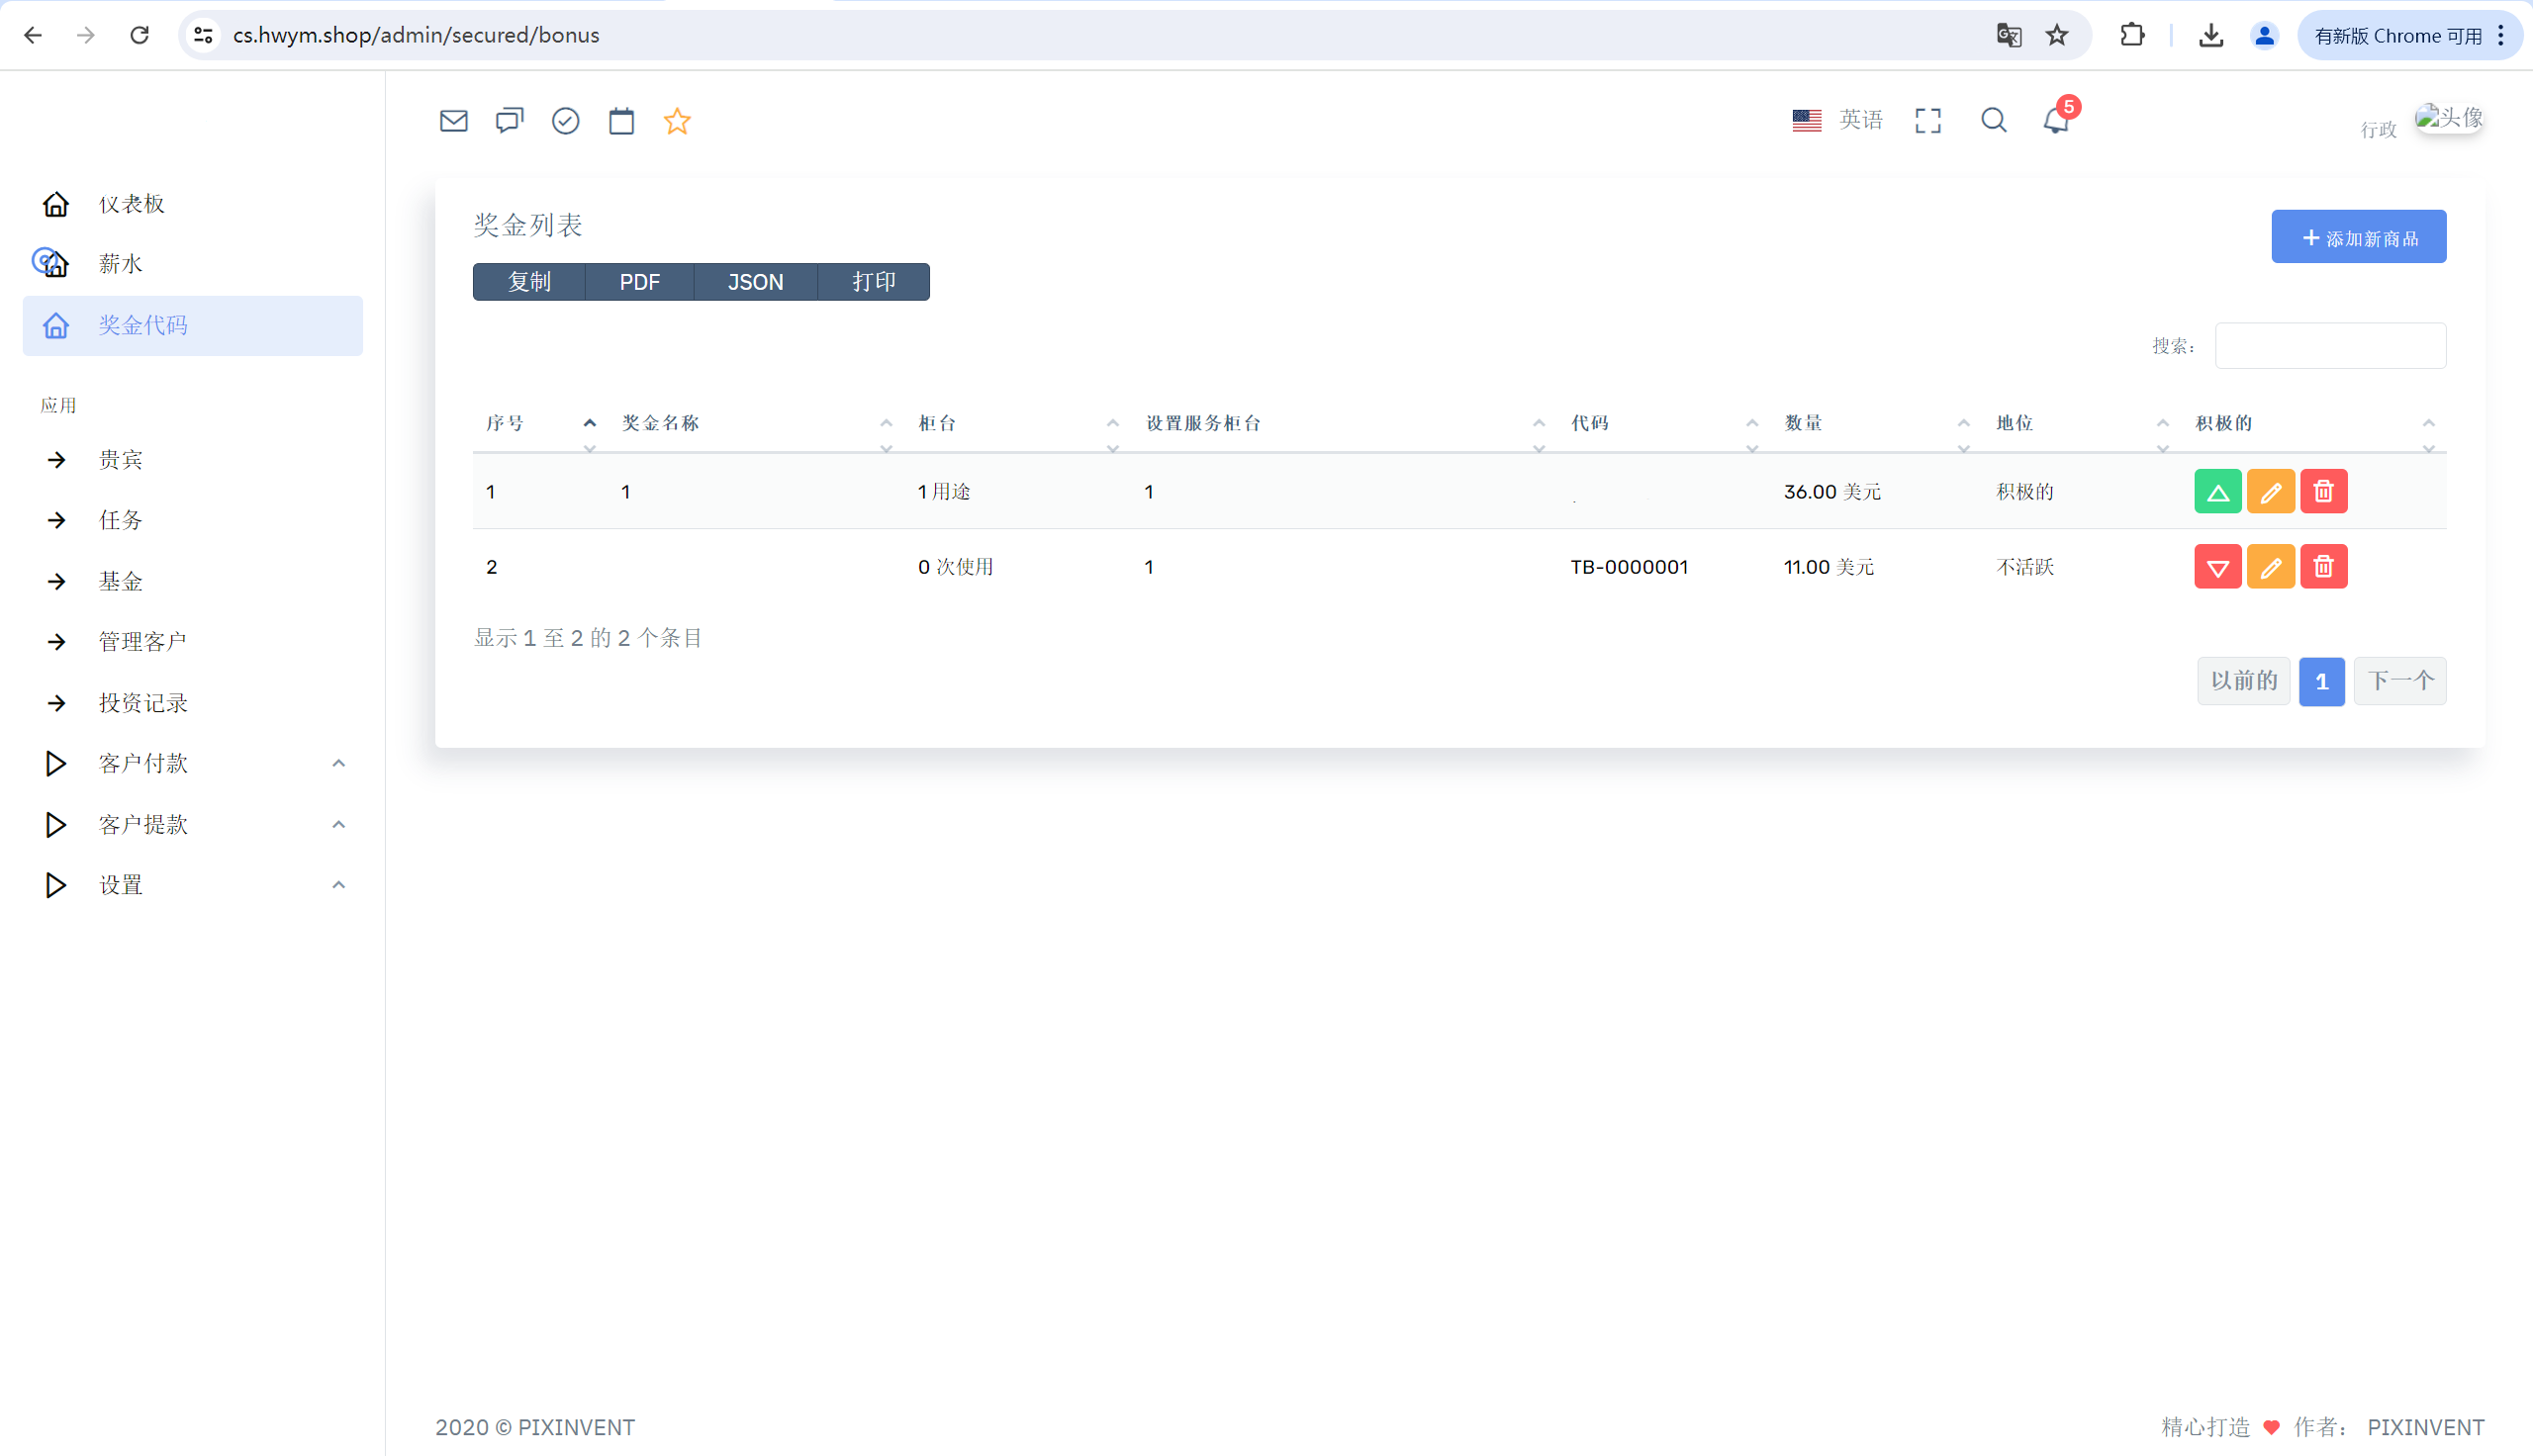This screenshot has height=1456, width=2533.
Task: Click the 以前的 pagination button
Action: 2243,681
